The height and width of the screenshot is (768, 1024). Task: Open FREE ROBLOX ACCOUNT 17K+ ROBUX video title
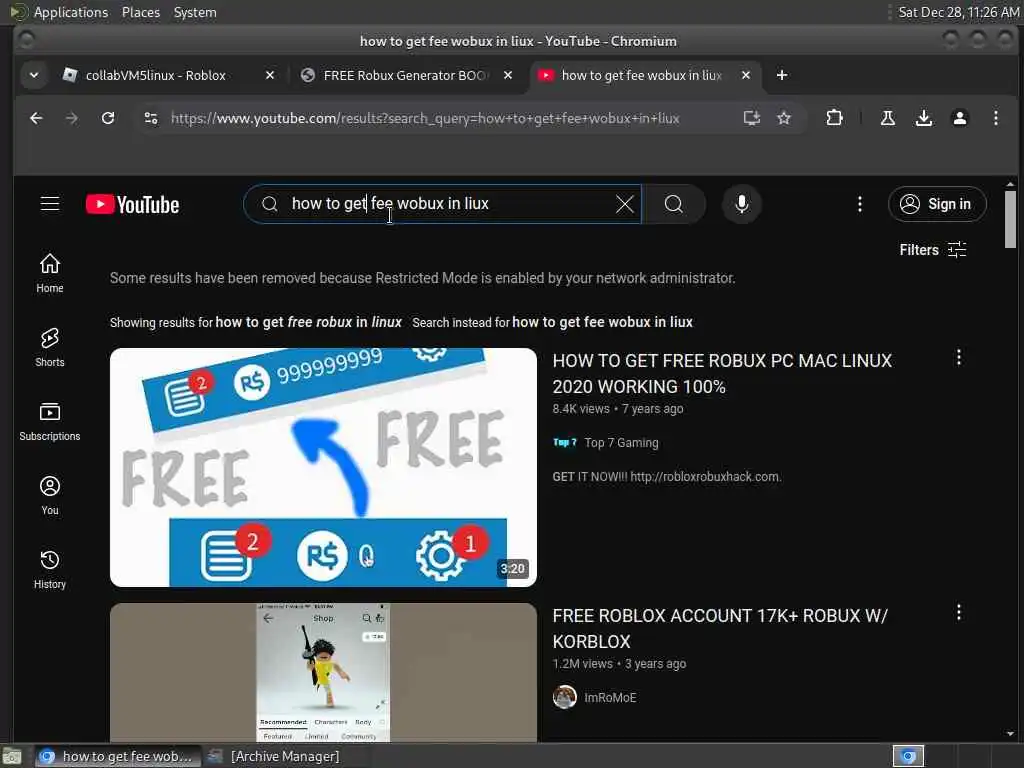pyautogui.click(x=720, y=629)
